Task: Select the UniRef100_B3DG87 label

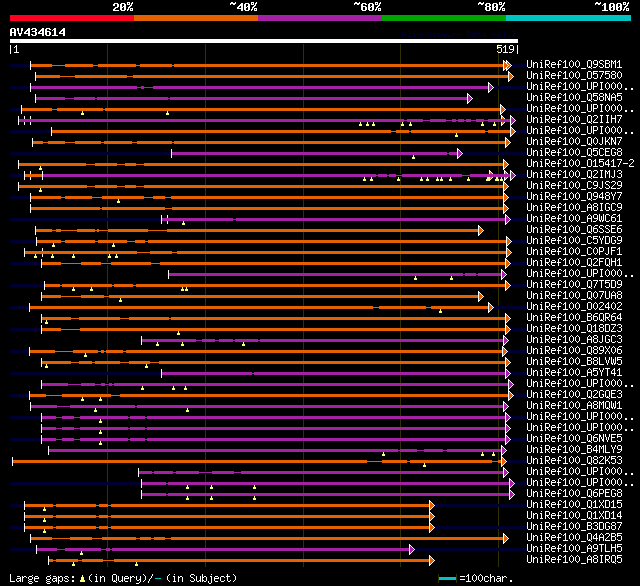Action: point(574,527)
